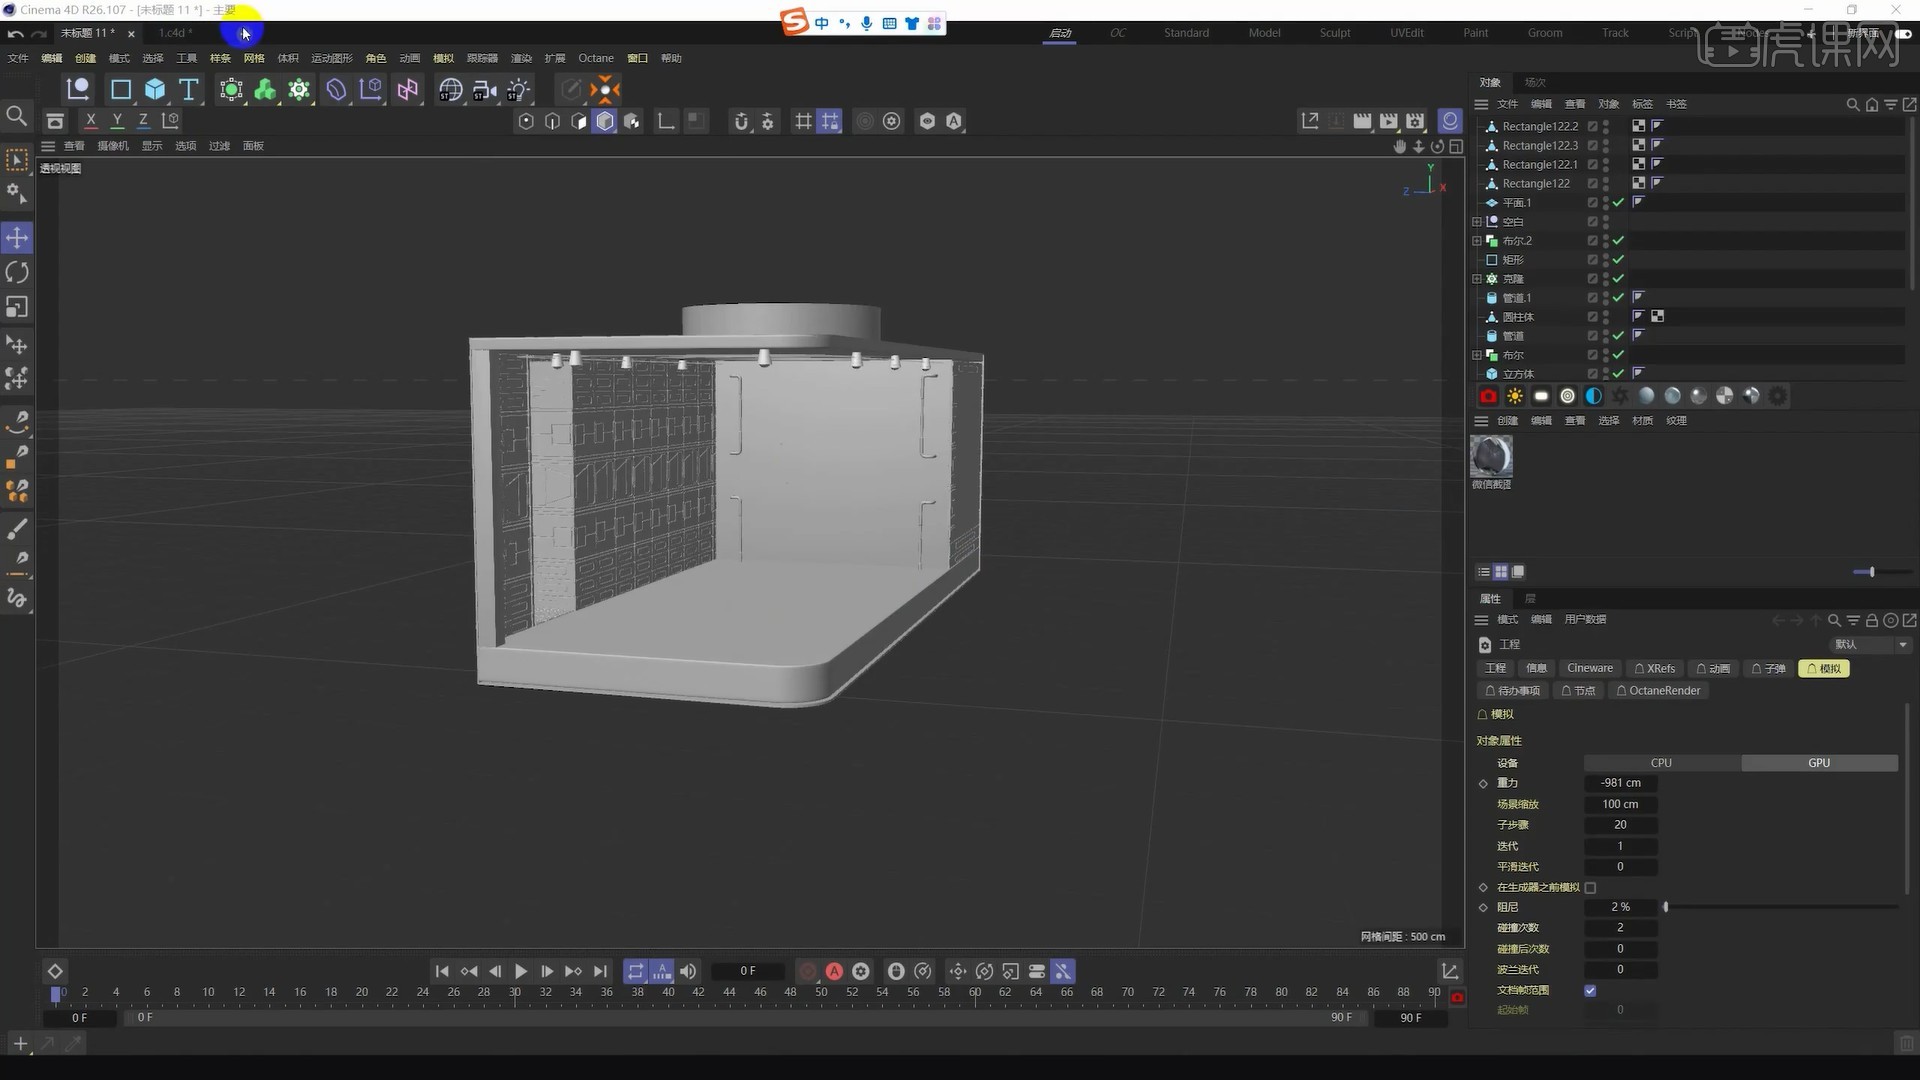Select GPU as the simulation device
Image resolution: width=1920 pixels, height=1080 pixels.
(x=1819, y=762)
